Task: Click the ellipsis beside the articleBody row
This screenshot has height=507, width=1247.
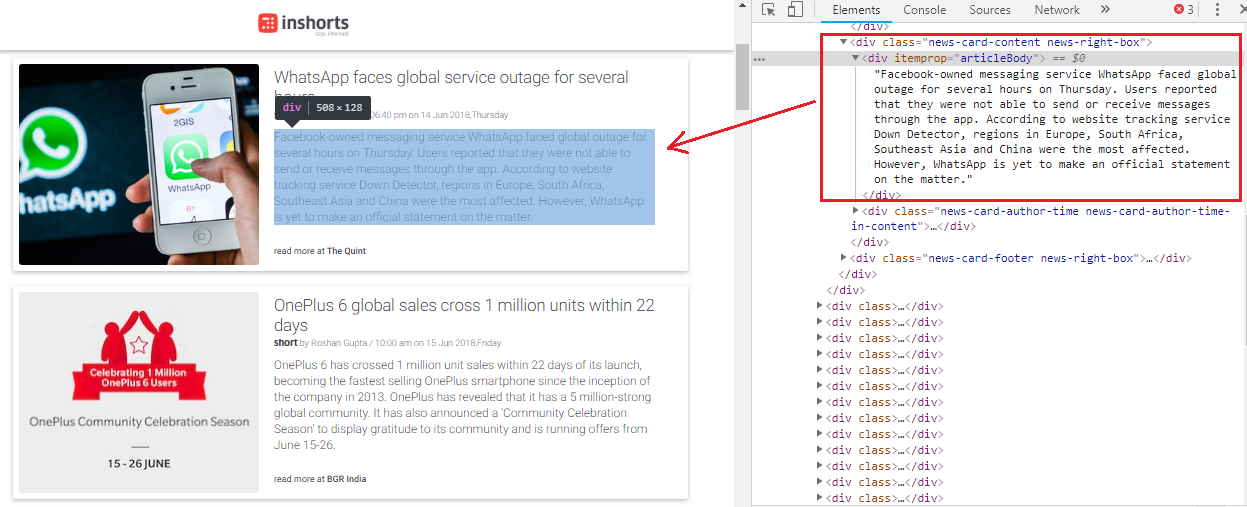Action: click(x=759, y=59)
